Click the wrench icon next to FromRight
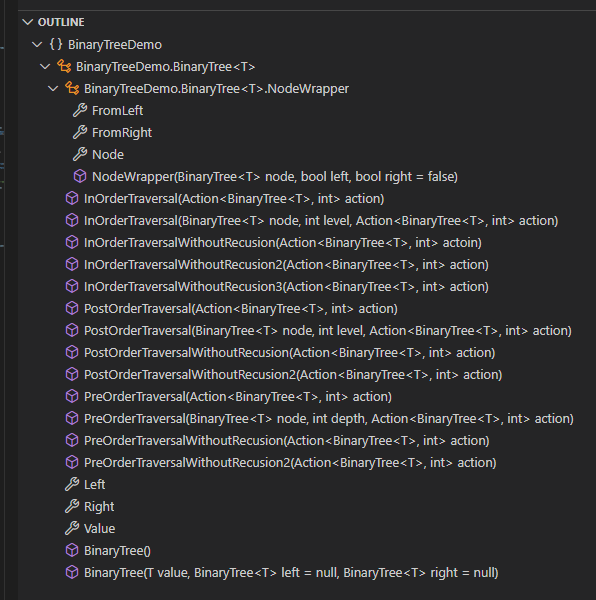The image size is (596, 600). click(80, 132)
